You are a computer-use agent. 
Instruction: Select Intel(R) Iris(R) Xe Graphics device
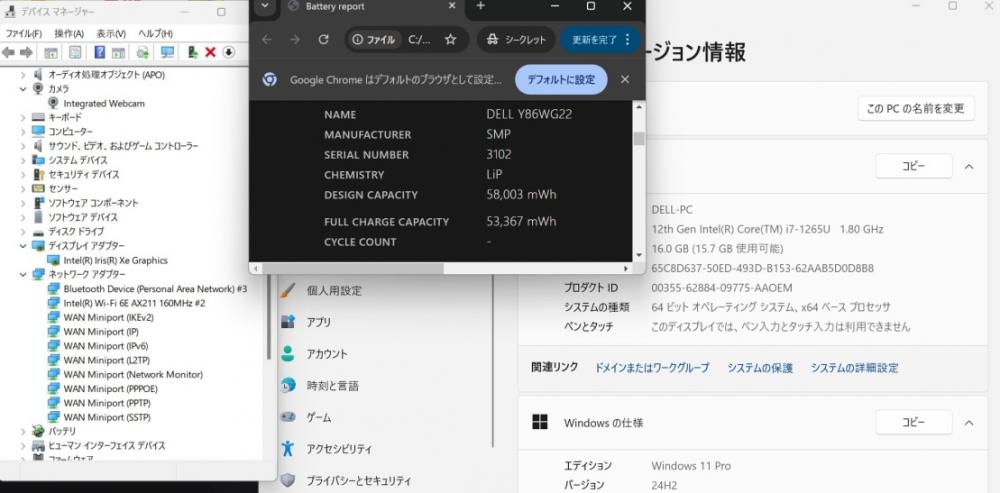coord(115,260)
